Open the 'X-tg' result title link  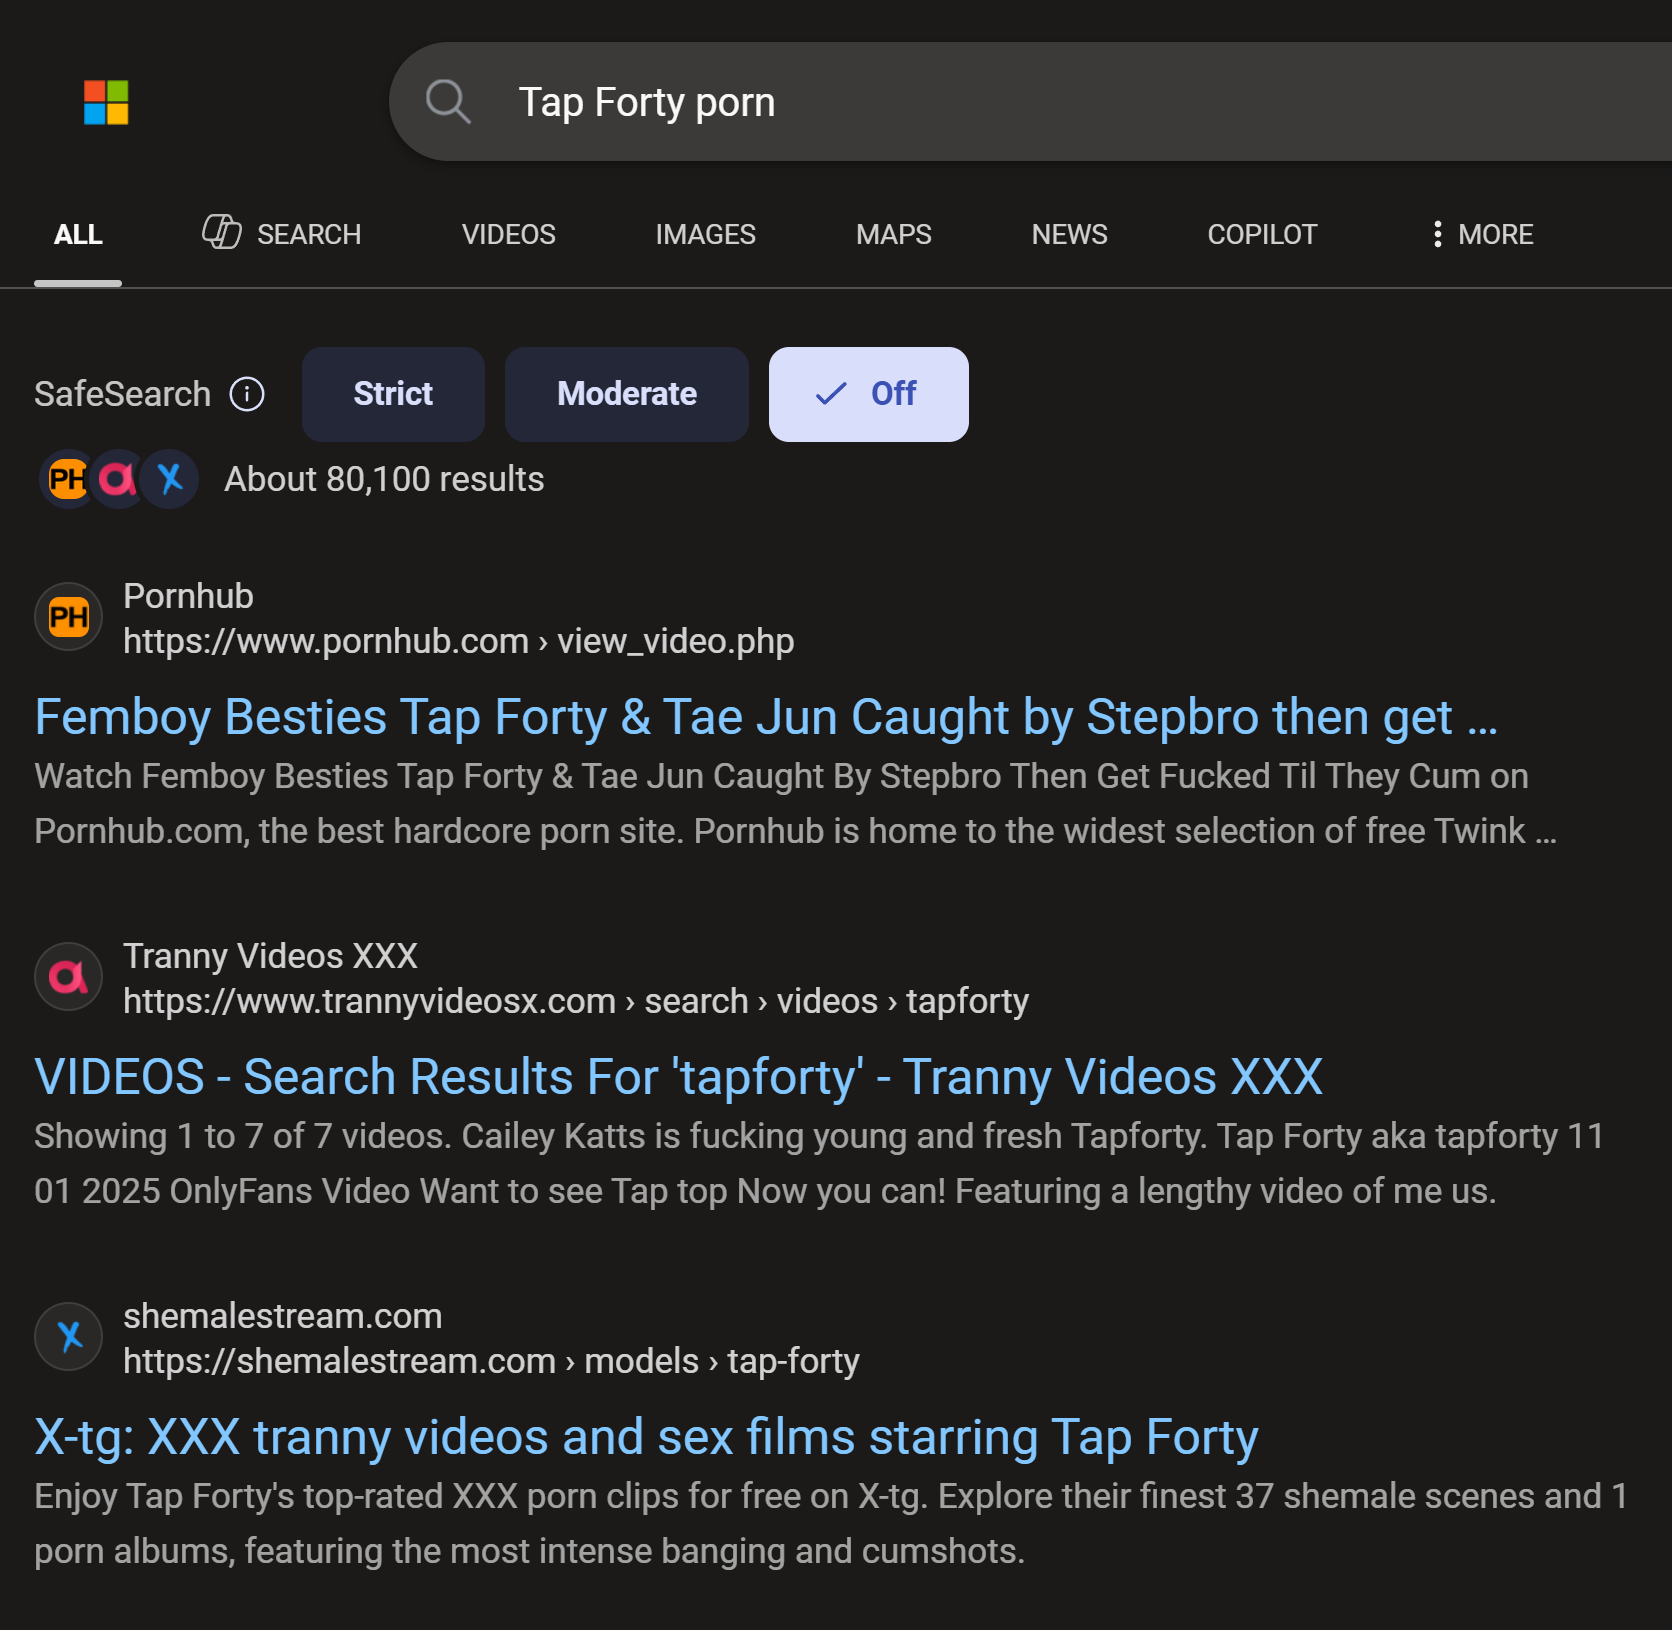pos(646,1437)
